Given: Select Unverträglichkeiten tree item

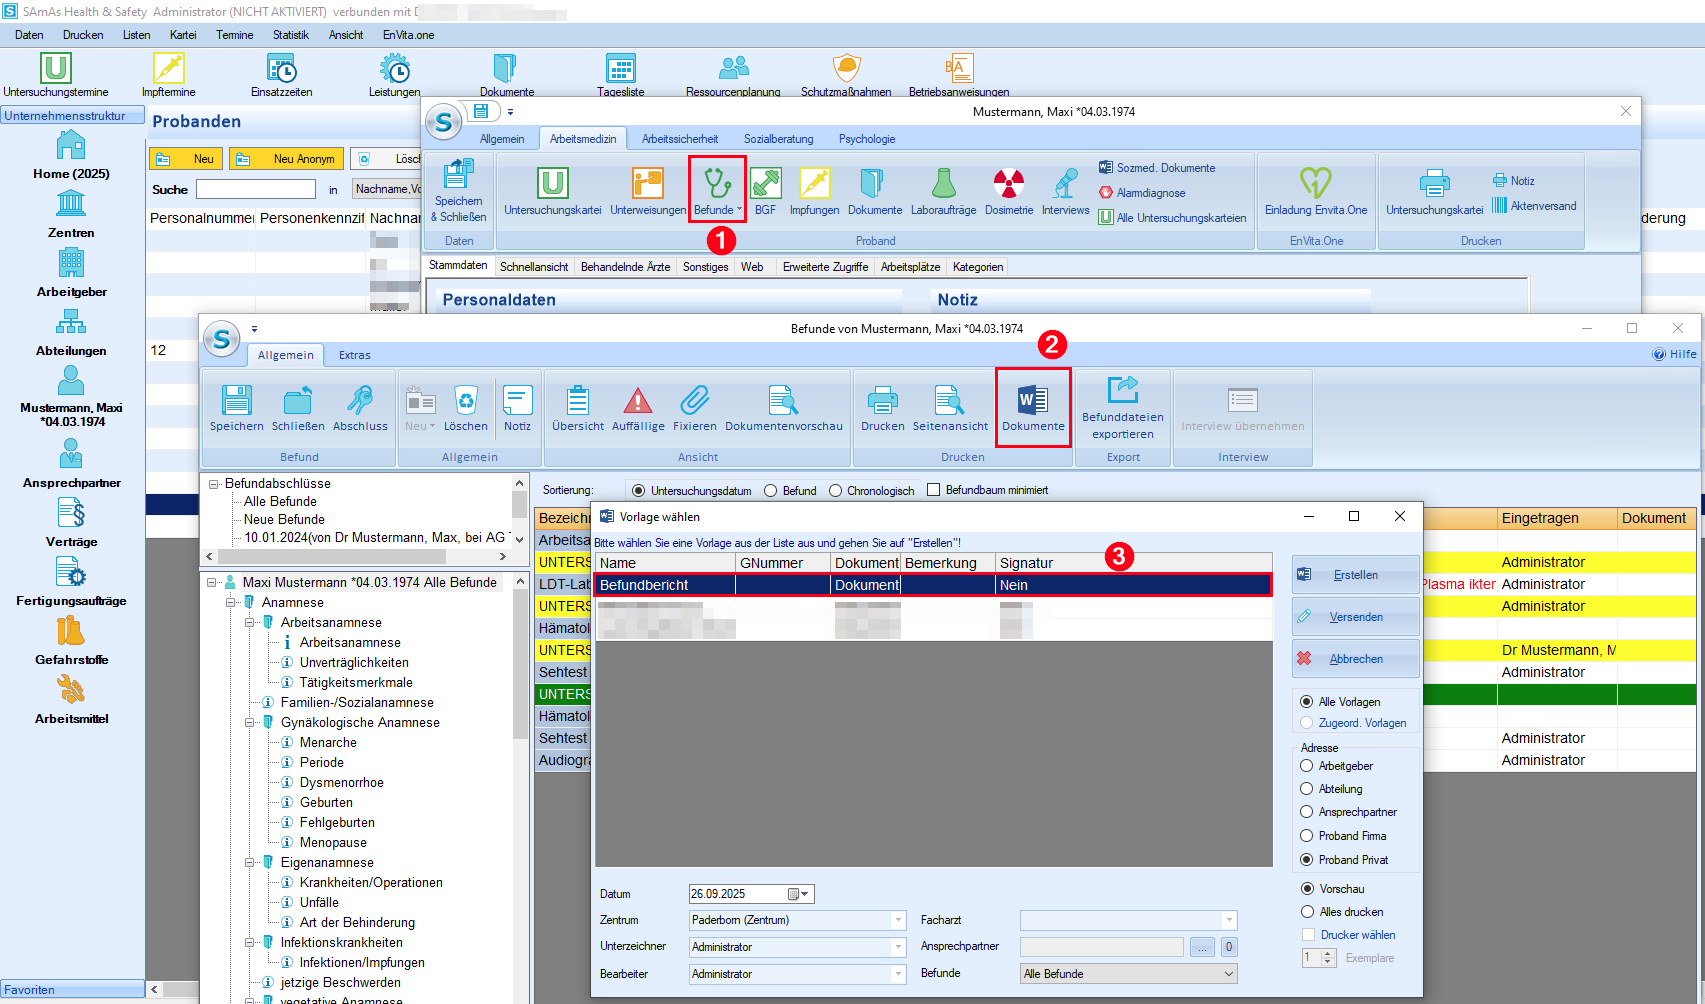Looking at the screenshot, I should [354, 662].
